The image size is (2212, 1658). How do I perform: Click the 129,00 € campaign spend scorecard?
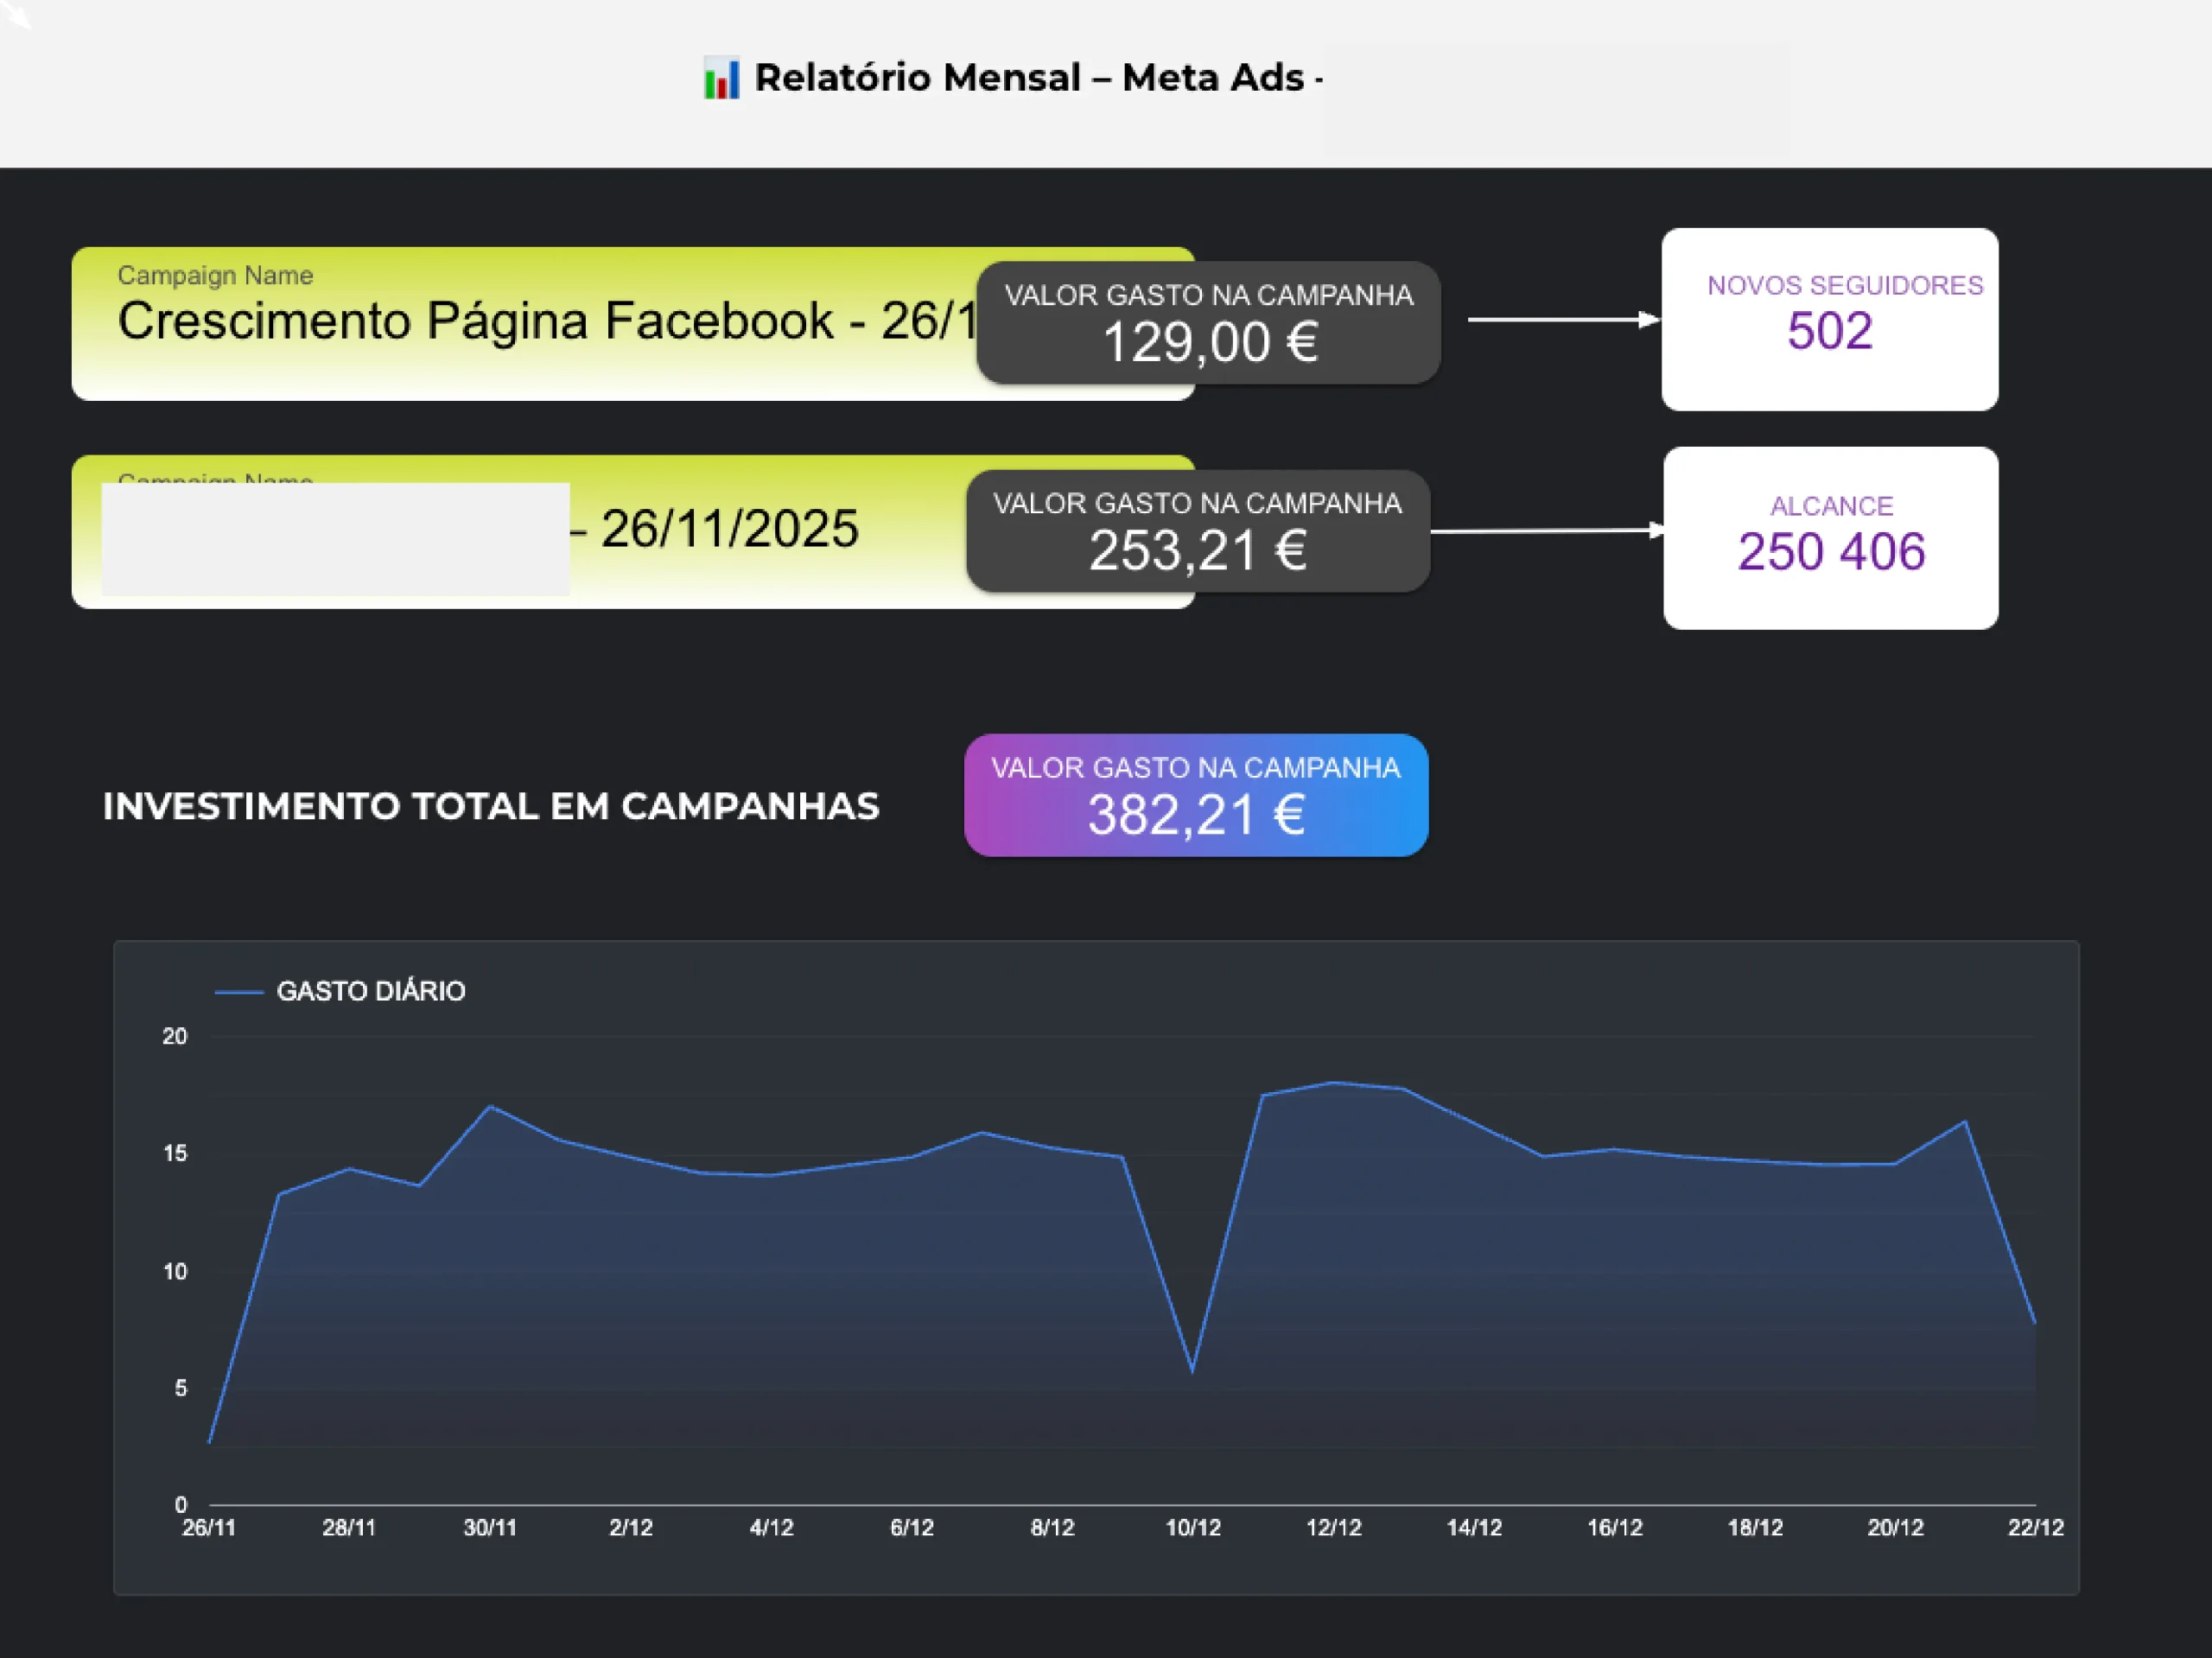(1208, 323)
